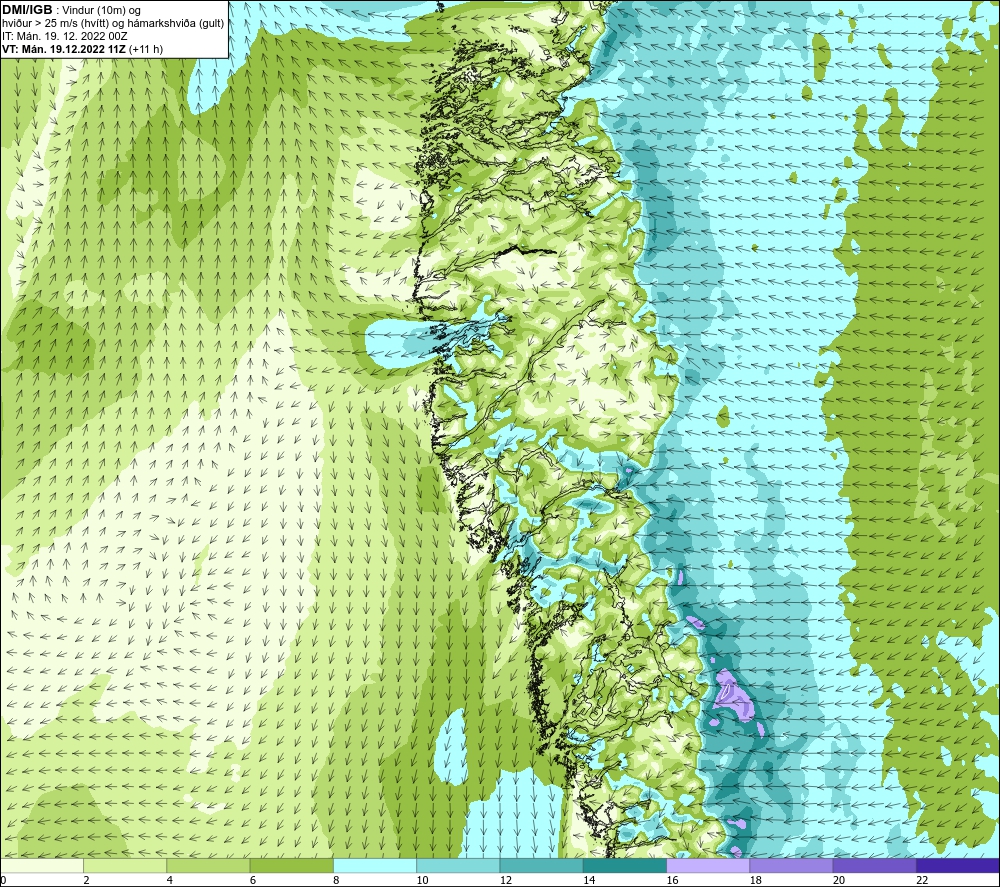Click the 14–16 m/s dark teal legend swatch
Screen dimensions: 1000x887
pos(624,865)
